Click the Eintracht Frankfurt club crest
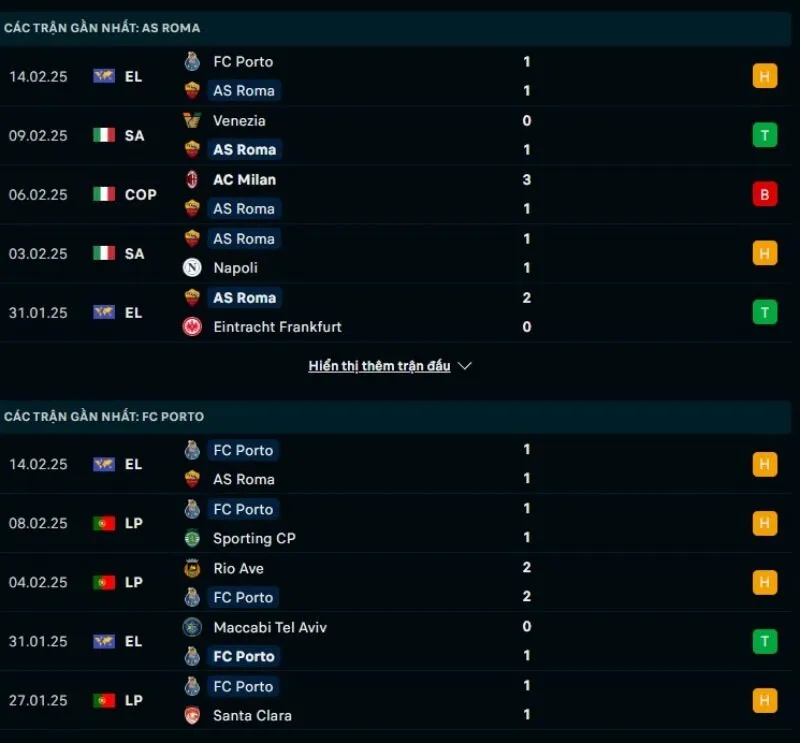 tap(192, 326)
